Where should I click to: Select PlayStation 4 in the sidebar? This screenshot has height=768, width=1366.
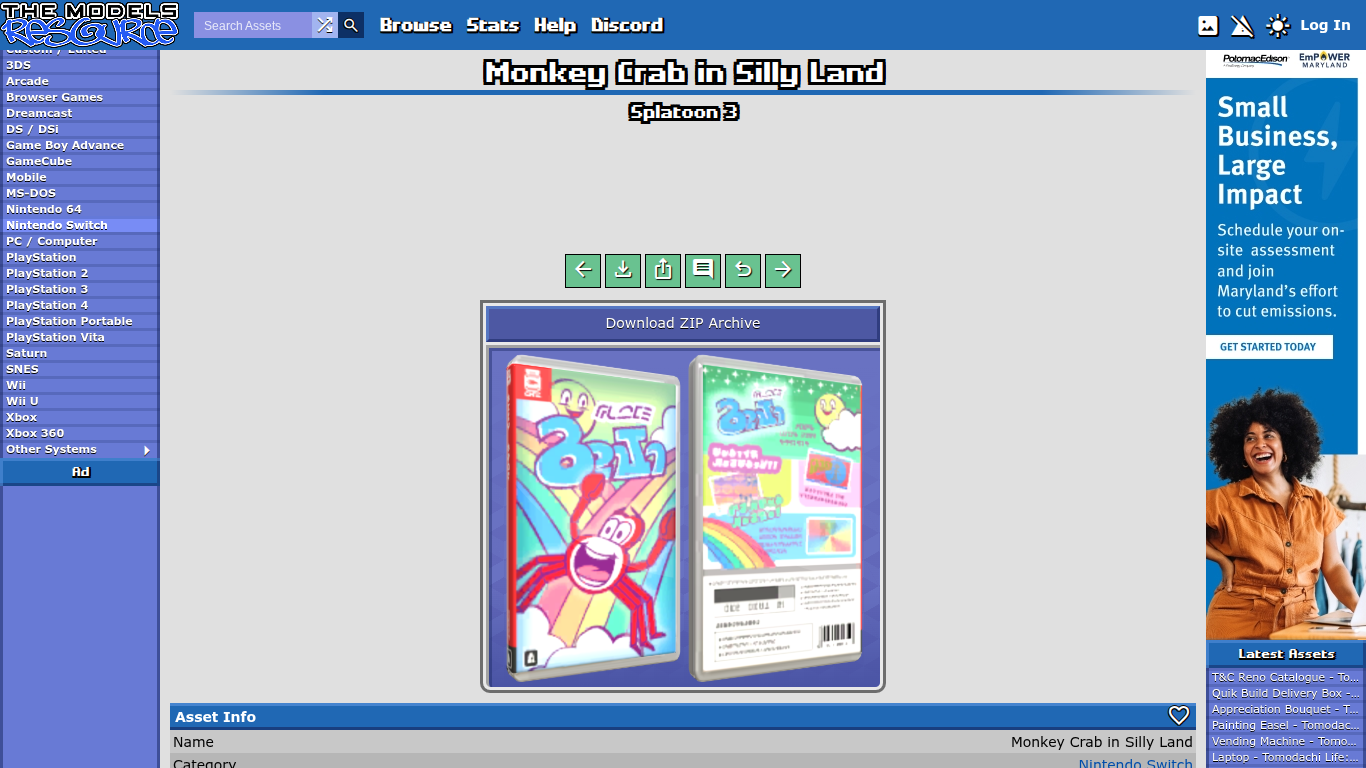(80, 305)
